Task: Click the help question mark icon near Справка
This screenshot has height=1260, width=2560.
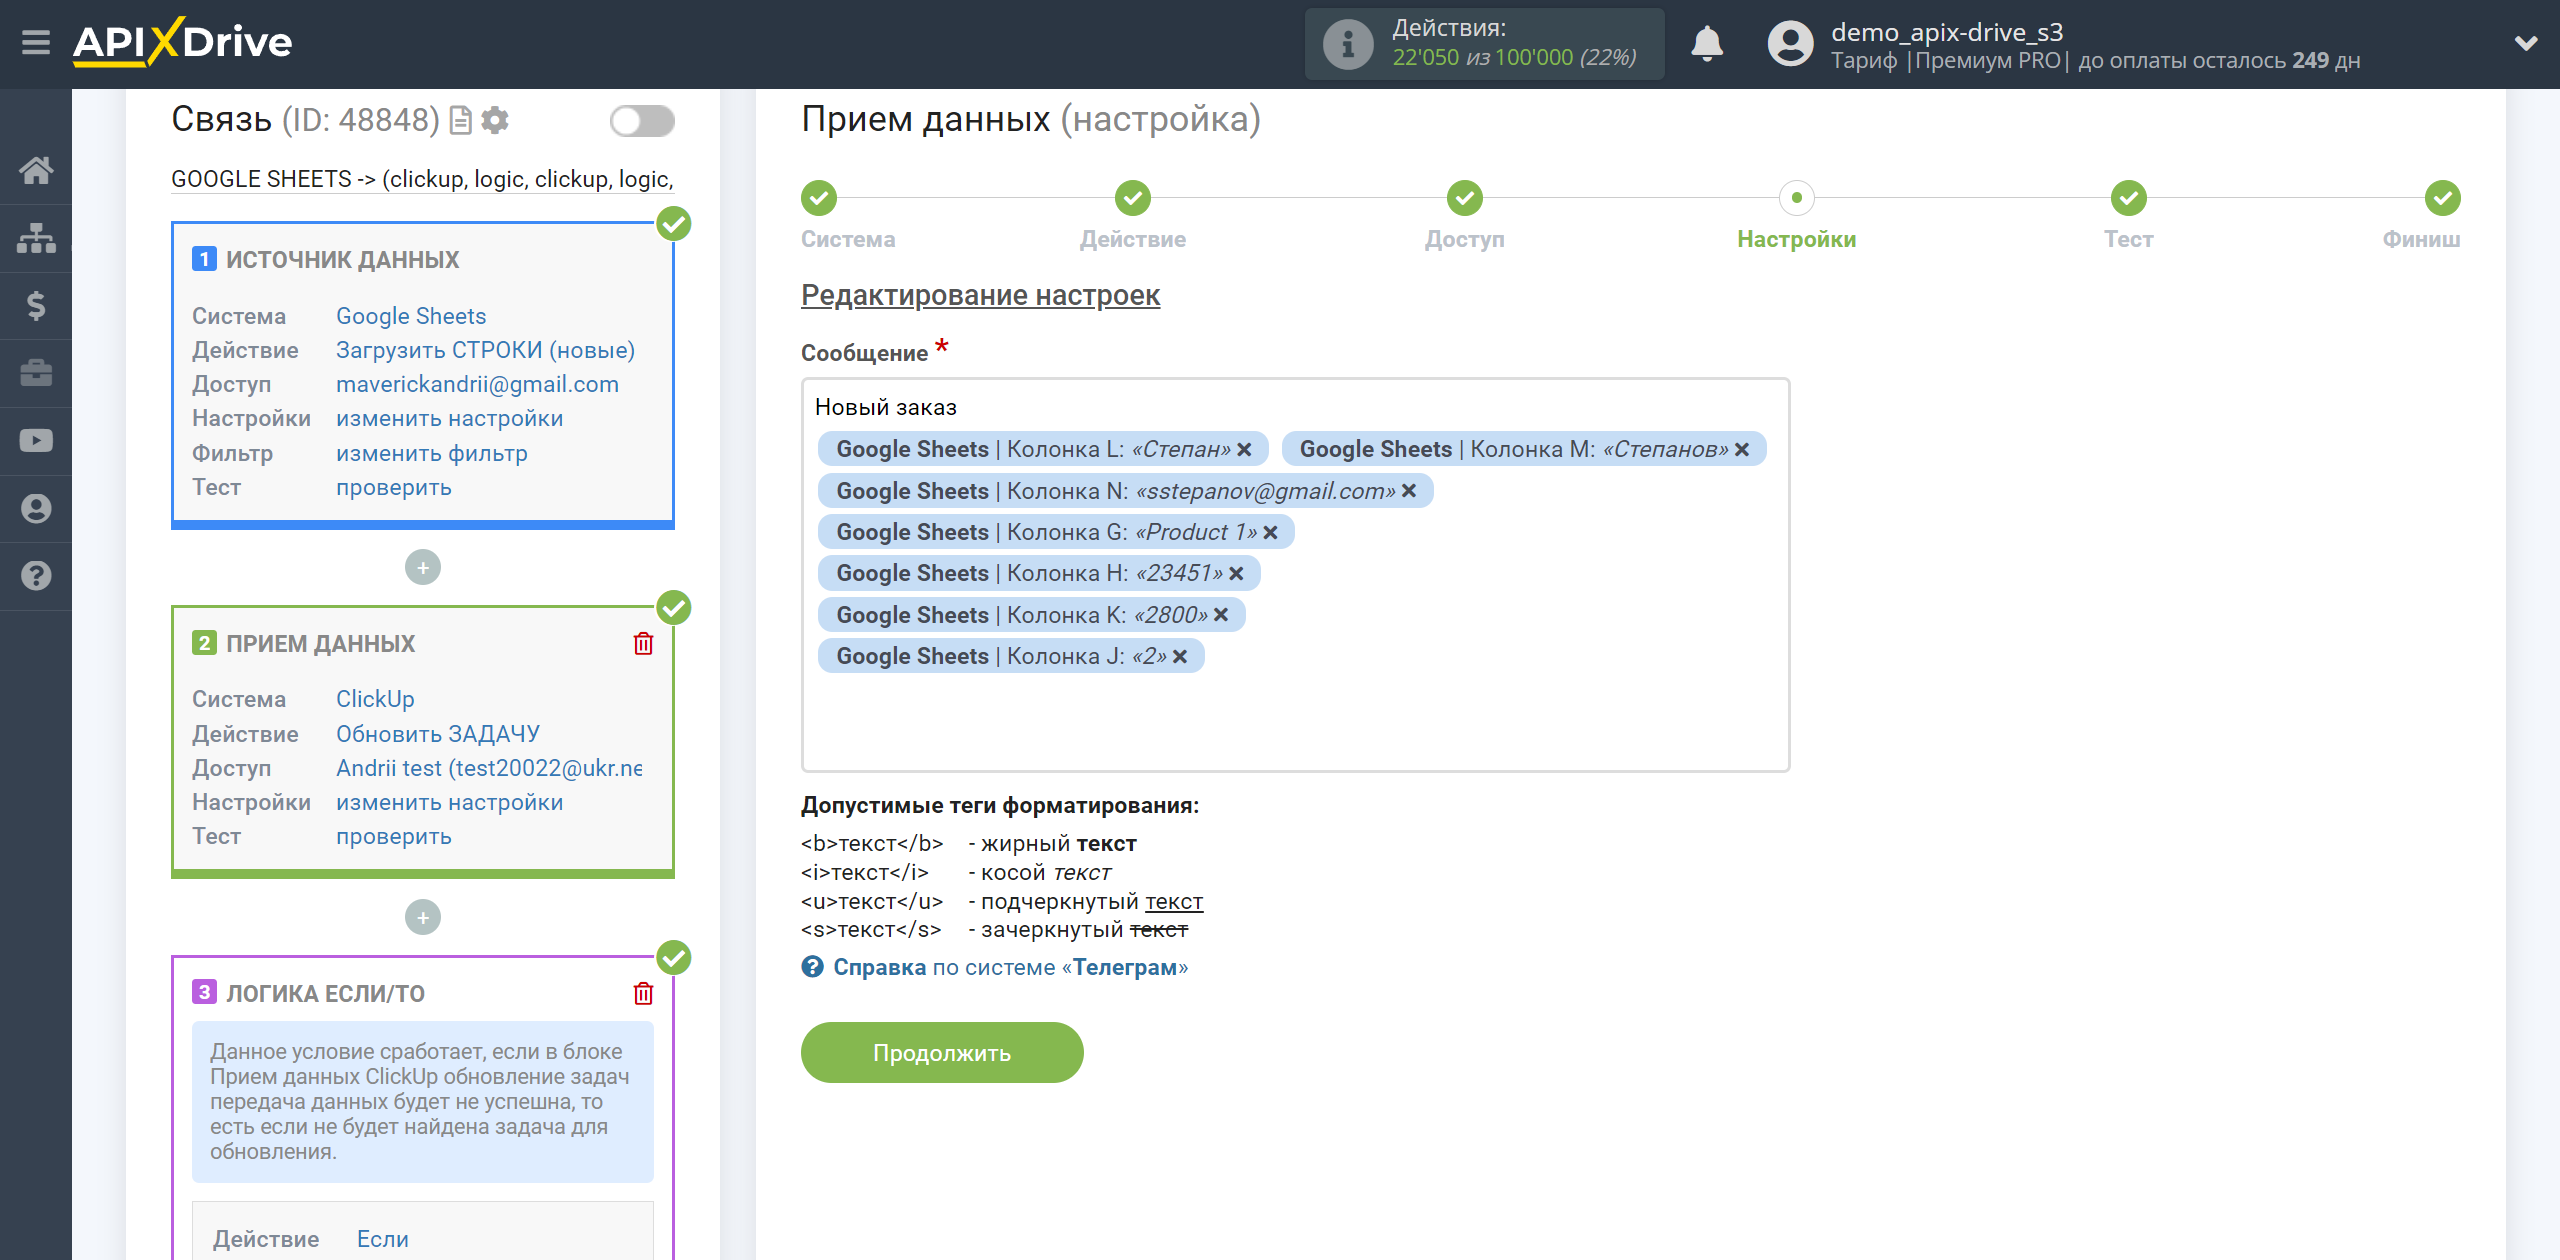Action: 812,967
